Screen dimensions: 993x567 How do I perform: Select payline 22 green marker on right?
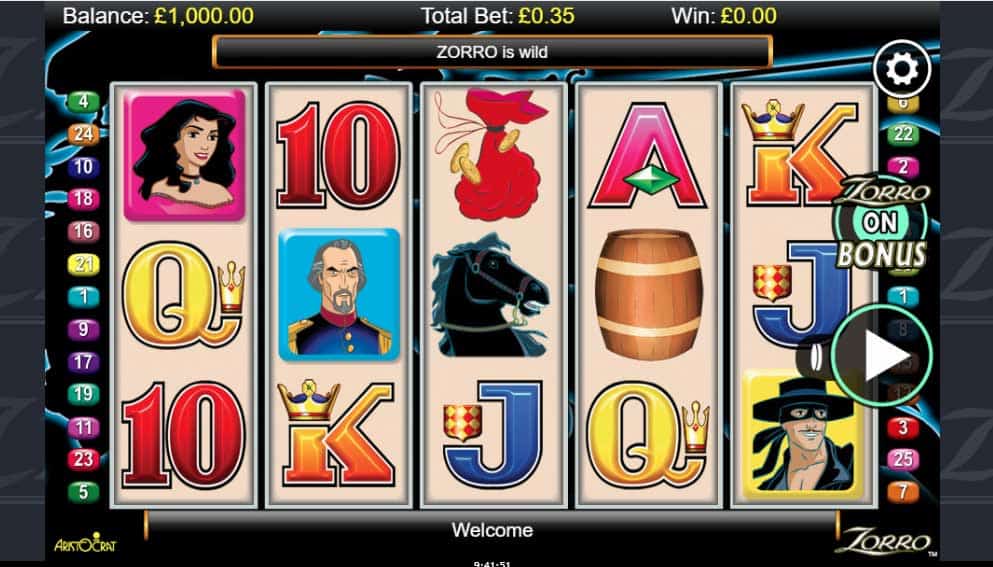tap(902, 134)
